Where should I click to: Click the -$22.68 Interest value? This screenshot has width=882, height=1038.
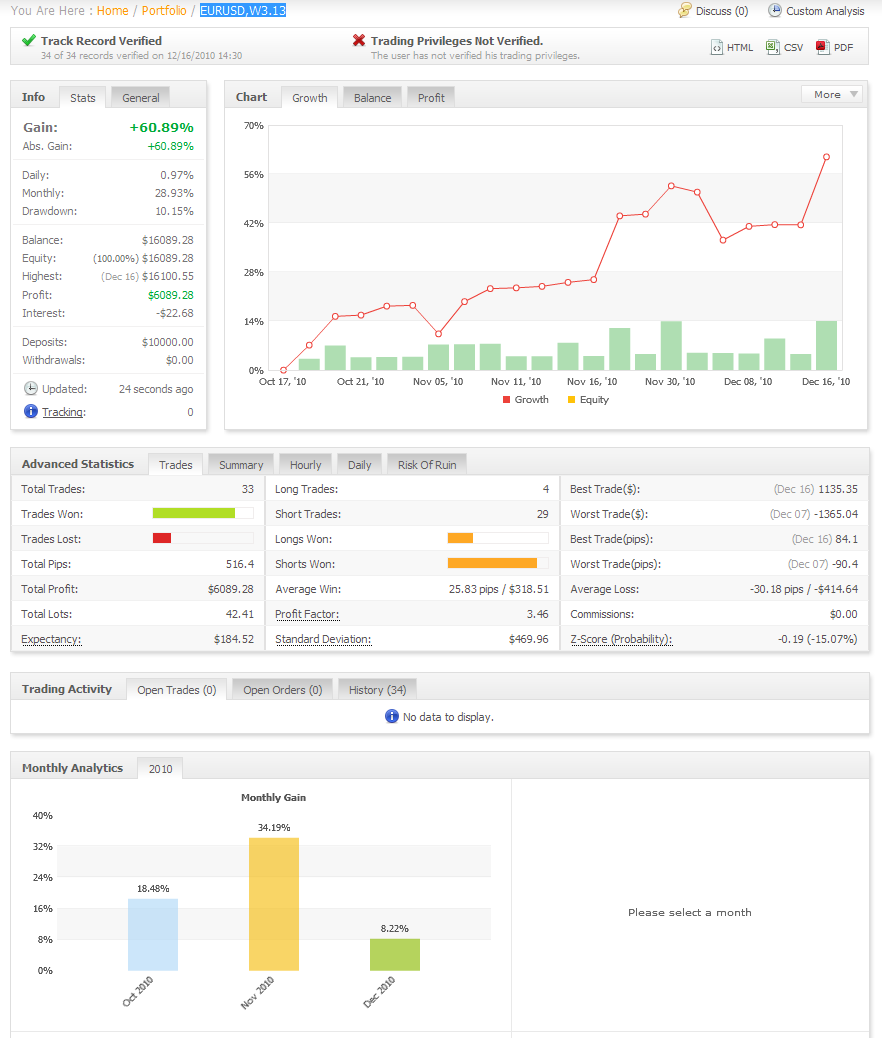(175, 313)
